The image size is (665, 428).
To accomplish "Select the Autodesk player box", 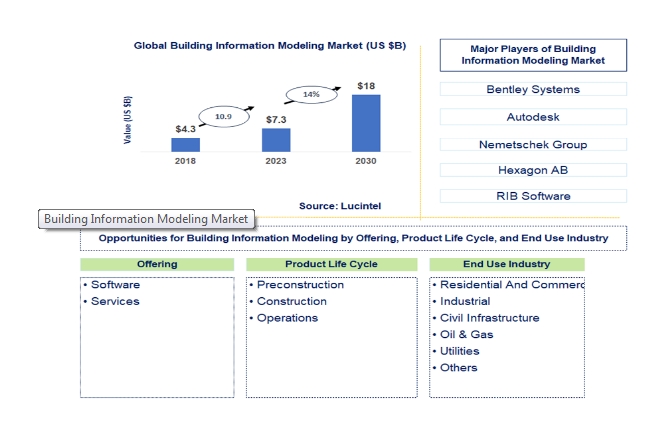I will [x=533, y=117].
